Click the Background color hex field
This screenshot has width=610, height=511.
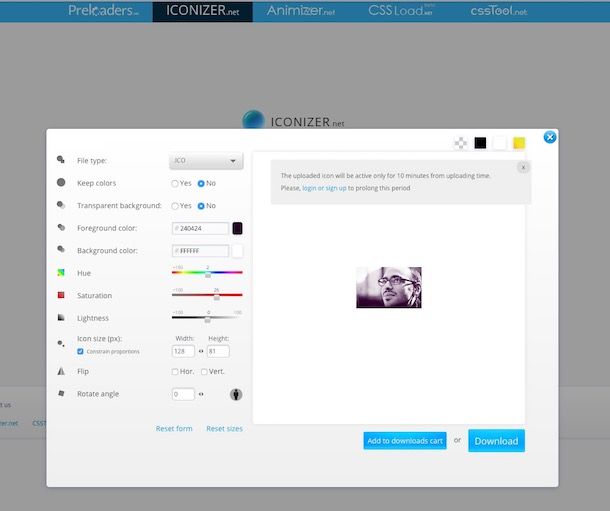[200, 251]
